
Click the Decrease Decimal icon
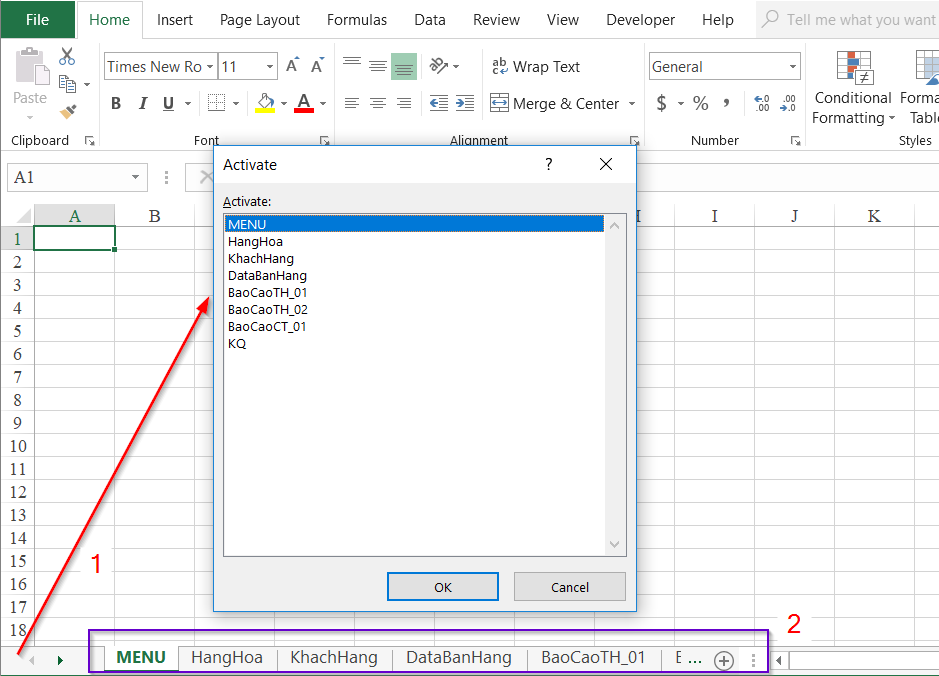[x=788, y=103]
